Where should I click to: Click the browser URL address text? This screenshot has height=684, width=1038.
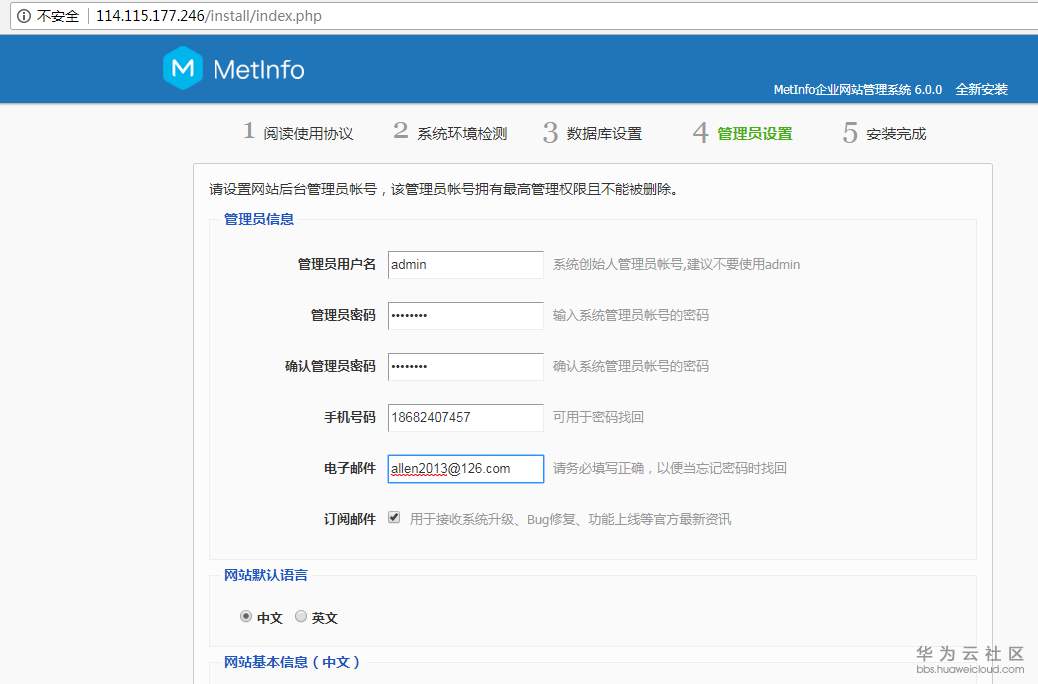pos(209,16)
